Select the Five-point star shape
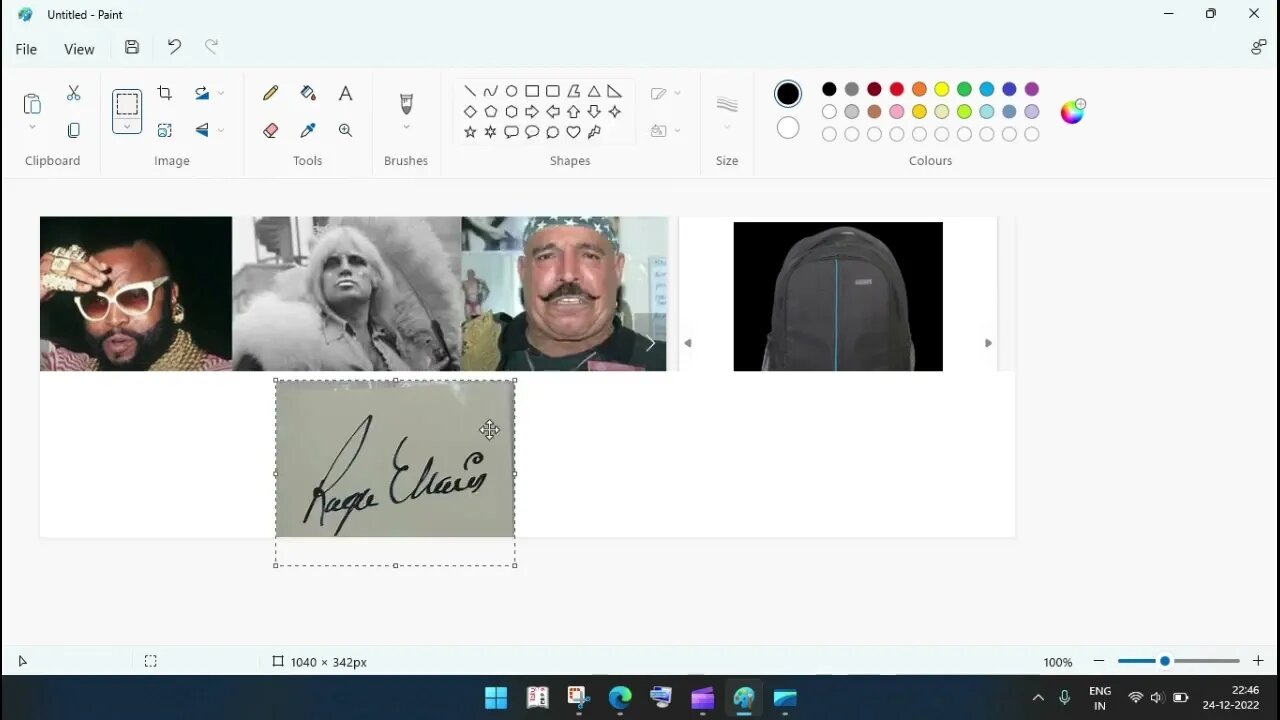Image resolution: width=1280 pixels, height=720 pixels. (x=470, y=132)
